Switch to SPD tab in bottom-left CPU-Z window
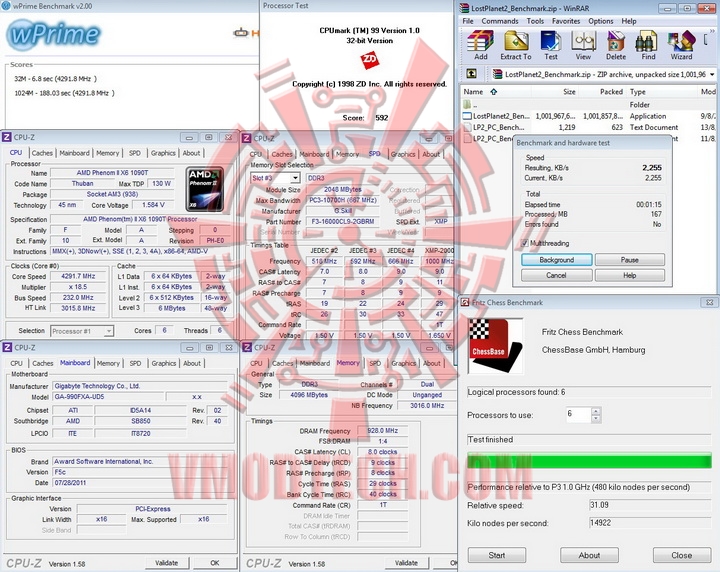The height and width of the screenshot is (572, 720). 135,363
